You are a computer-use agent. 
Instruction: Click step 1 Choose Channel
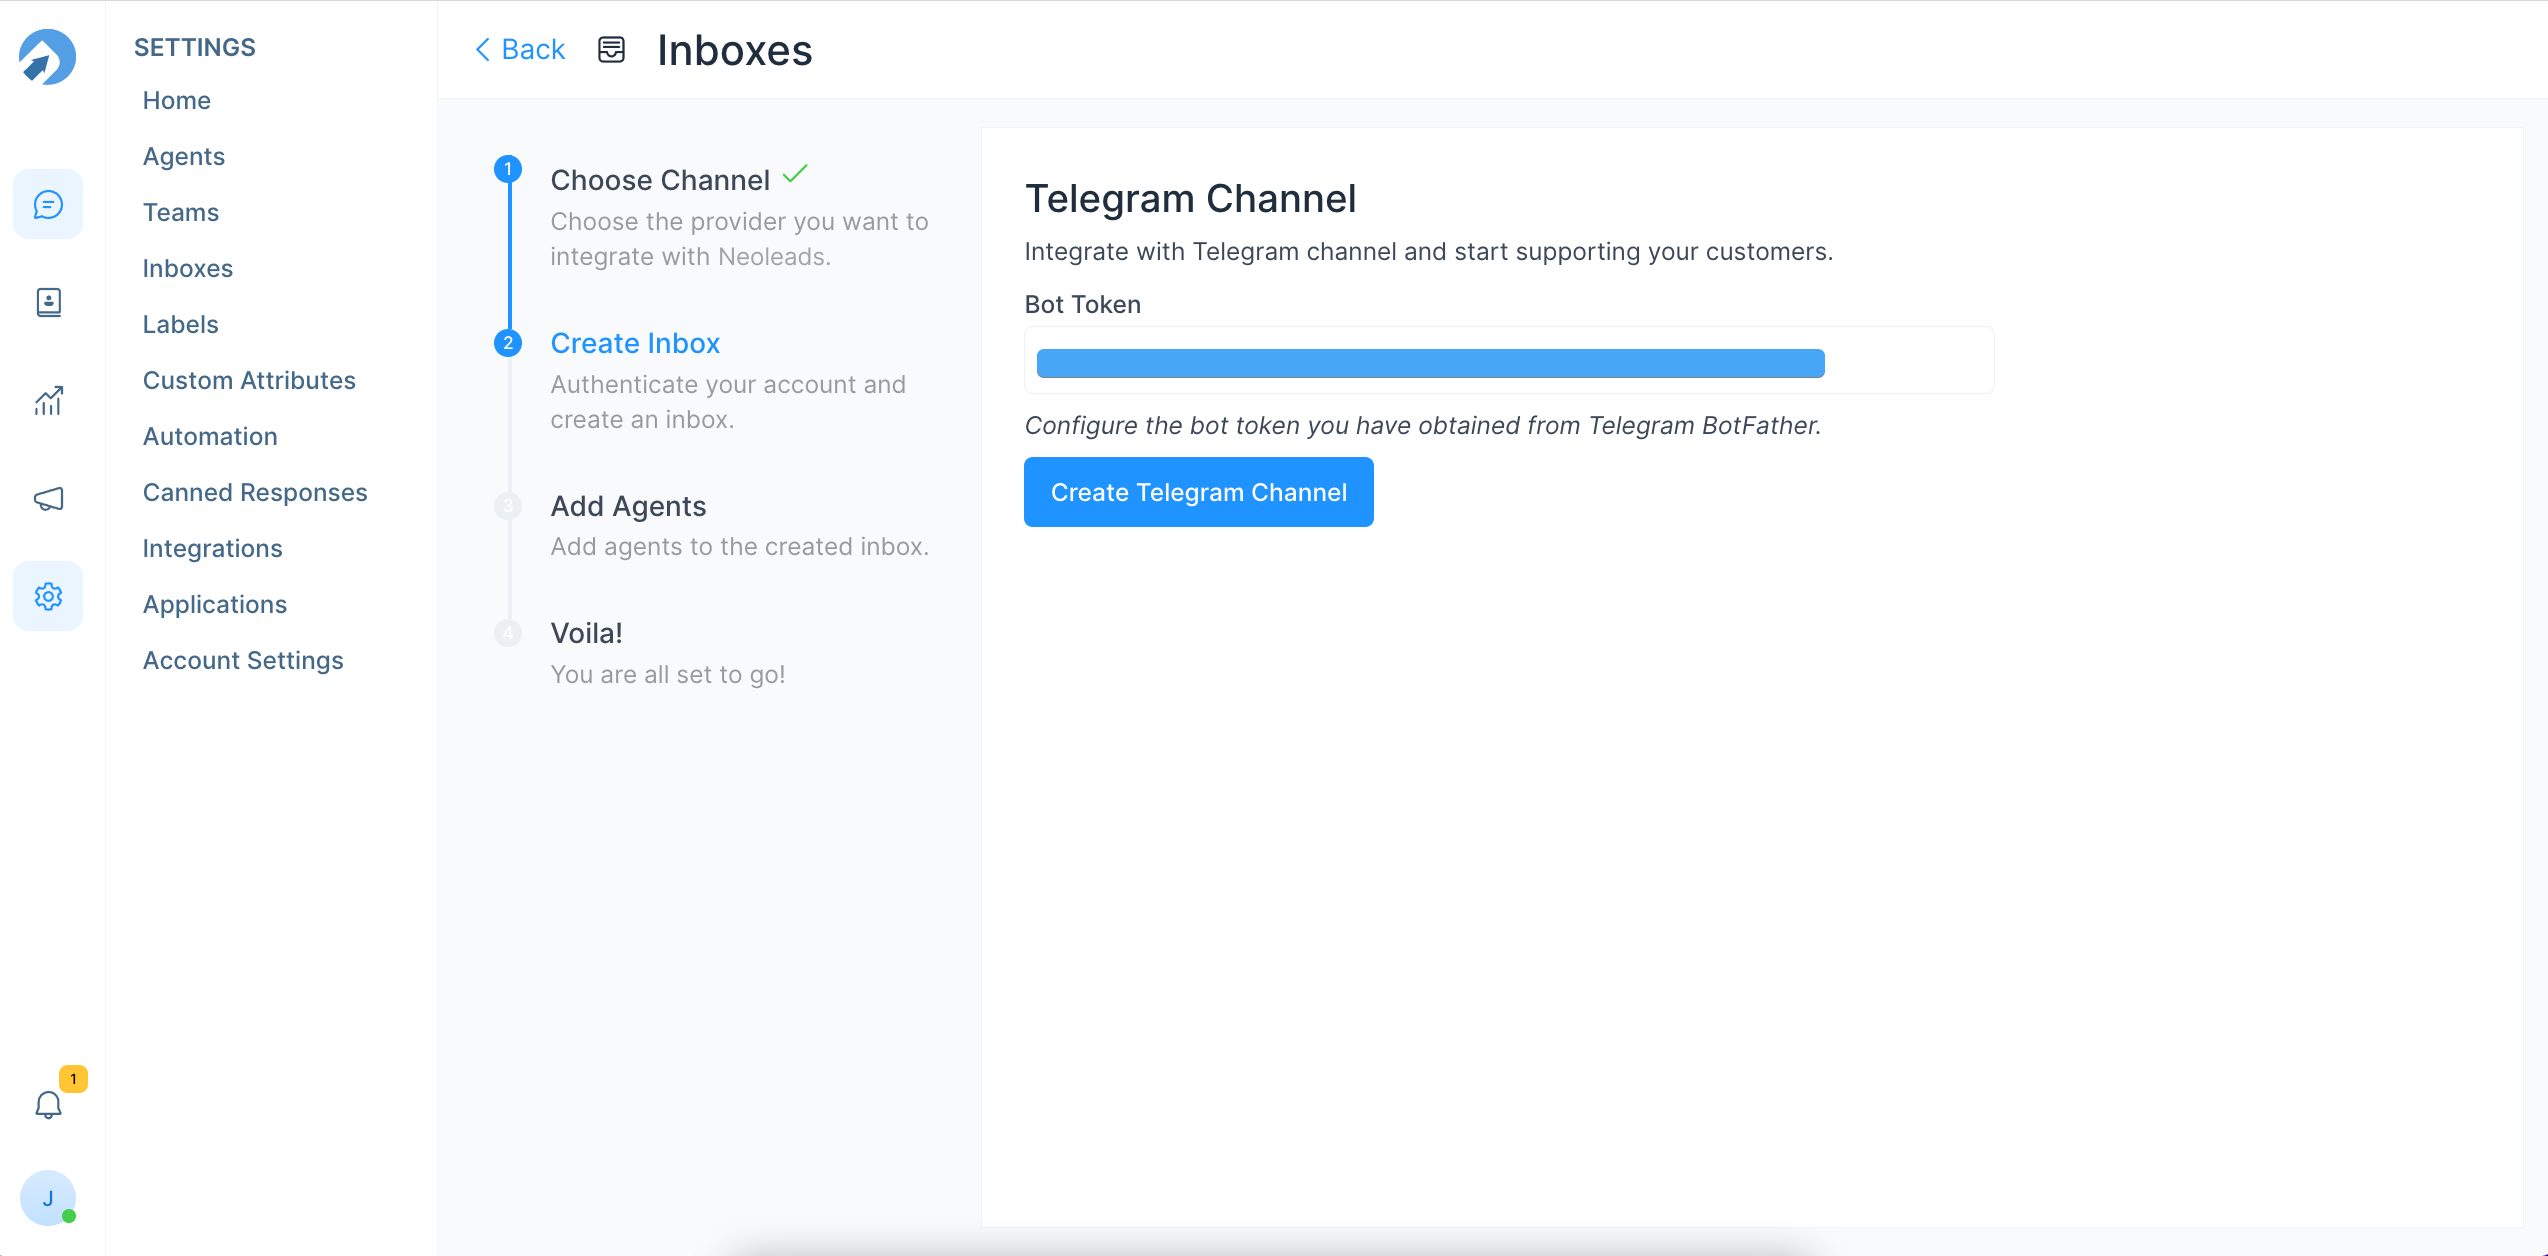[x=660, y=180]
